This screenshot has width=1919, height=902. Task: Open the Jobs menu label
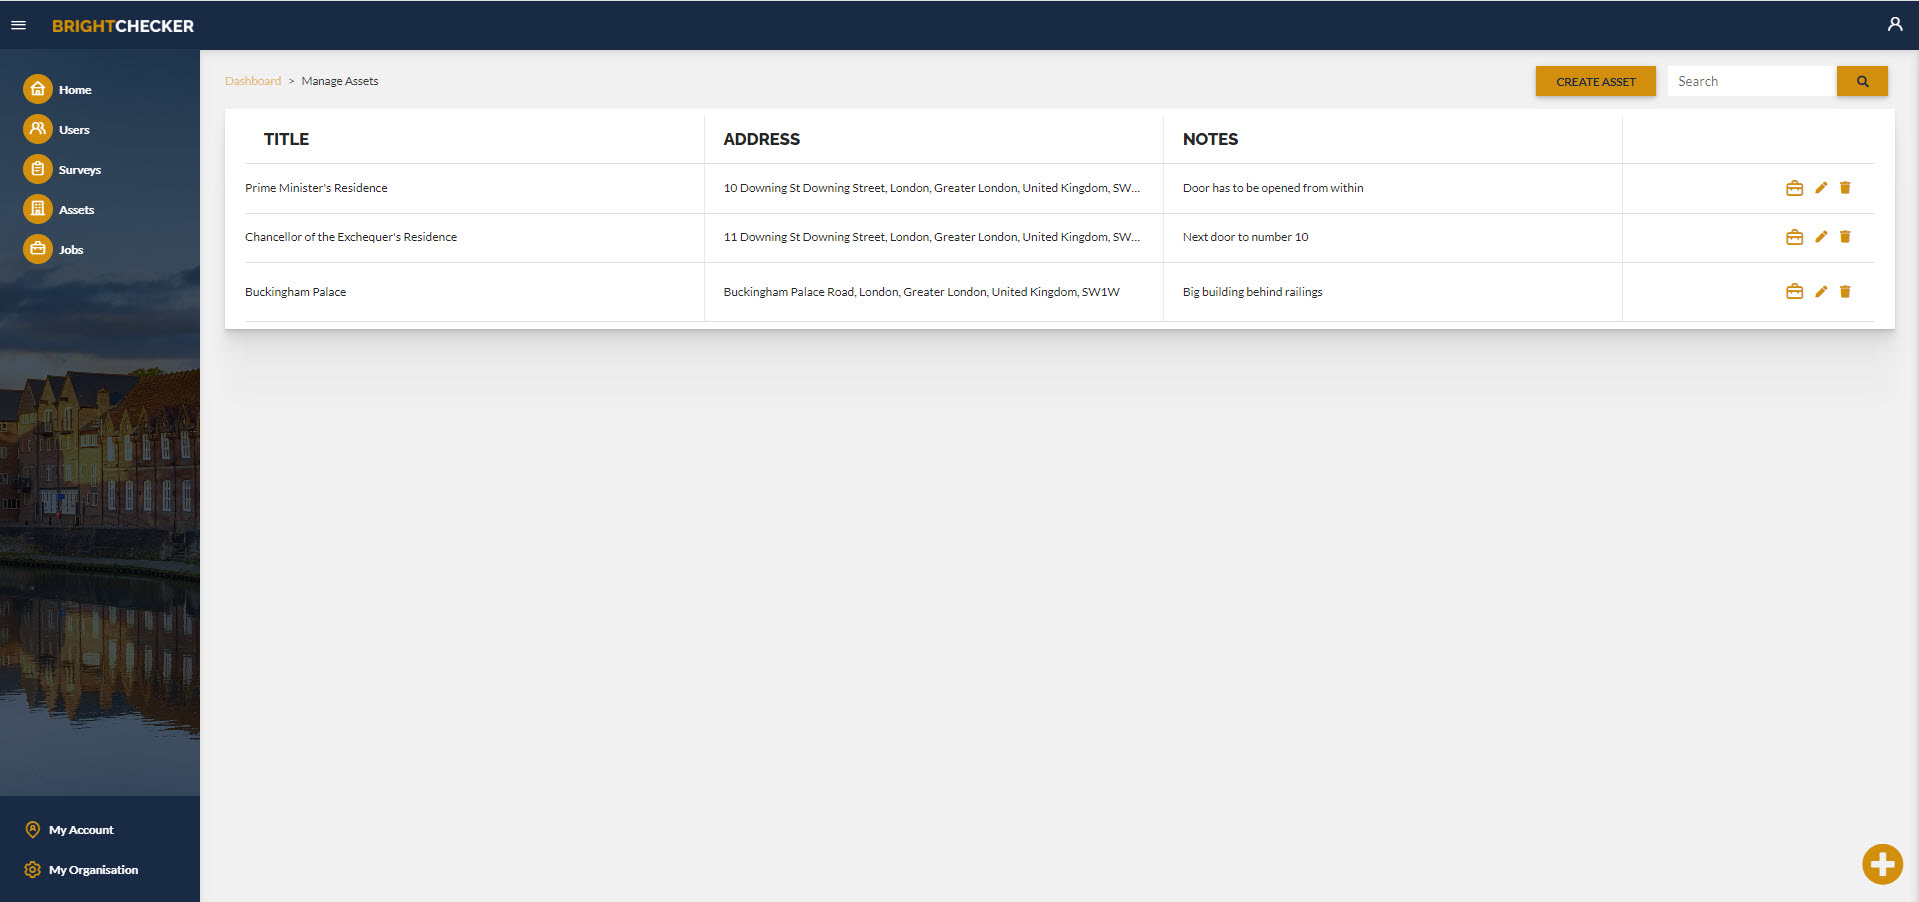[x=71, y=250]
